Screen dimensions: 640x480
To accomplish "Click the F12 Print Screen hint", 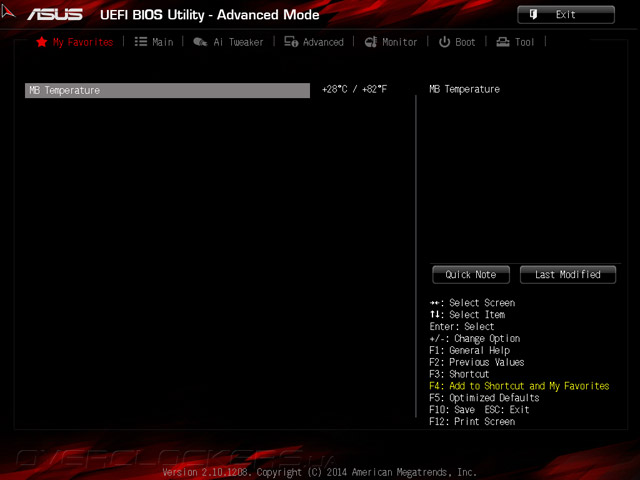I will coord(472,422).
